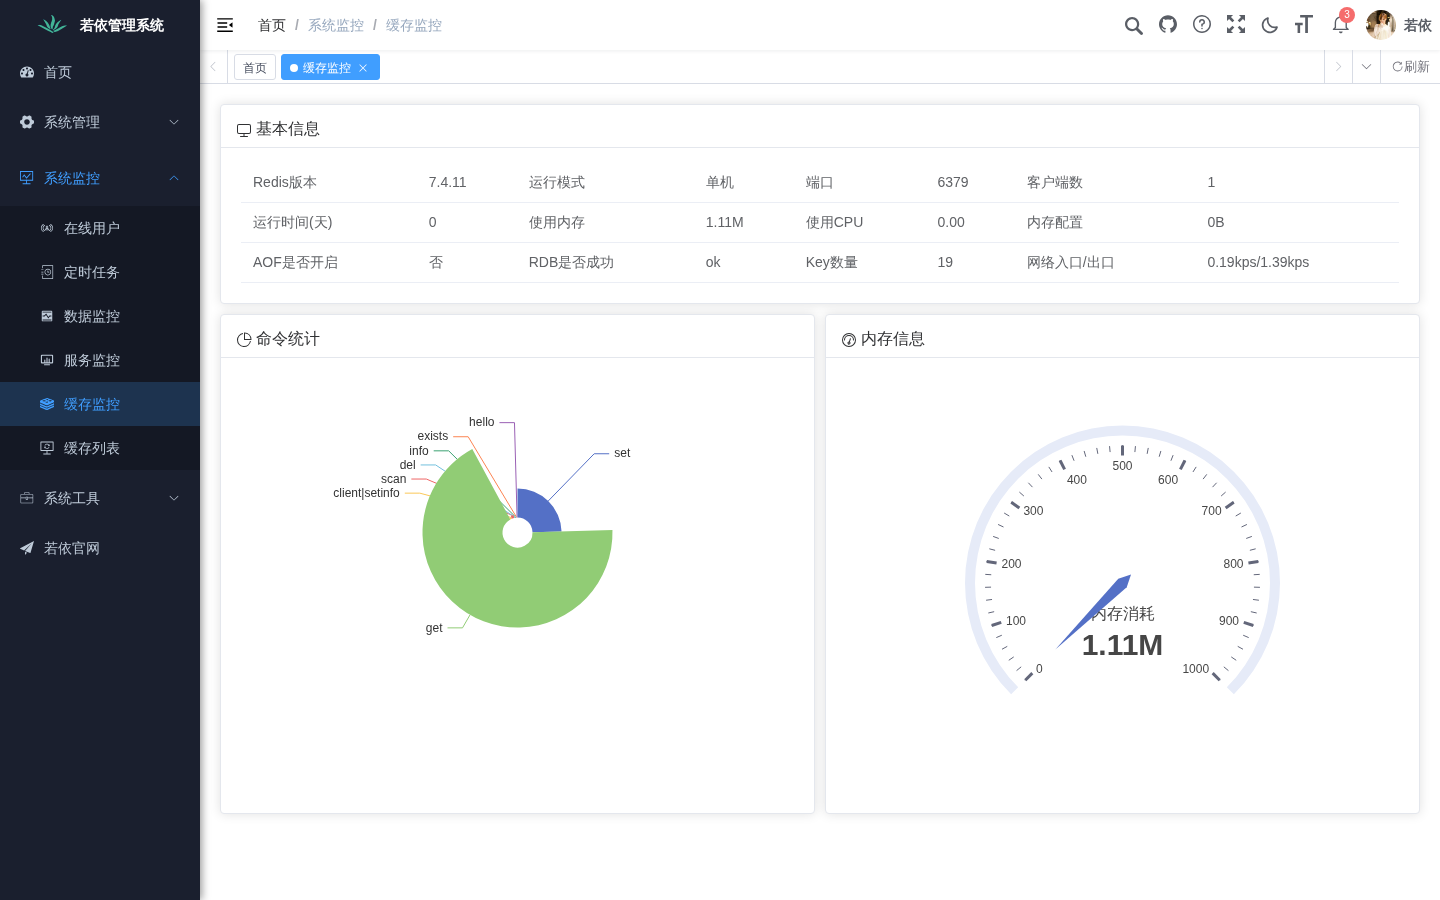The width and height of the screenshot is (1440, 900).
Task: Open the search icon in header
Action: 1133,25
